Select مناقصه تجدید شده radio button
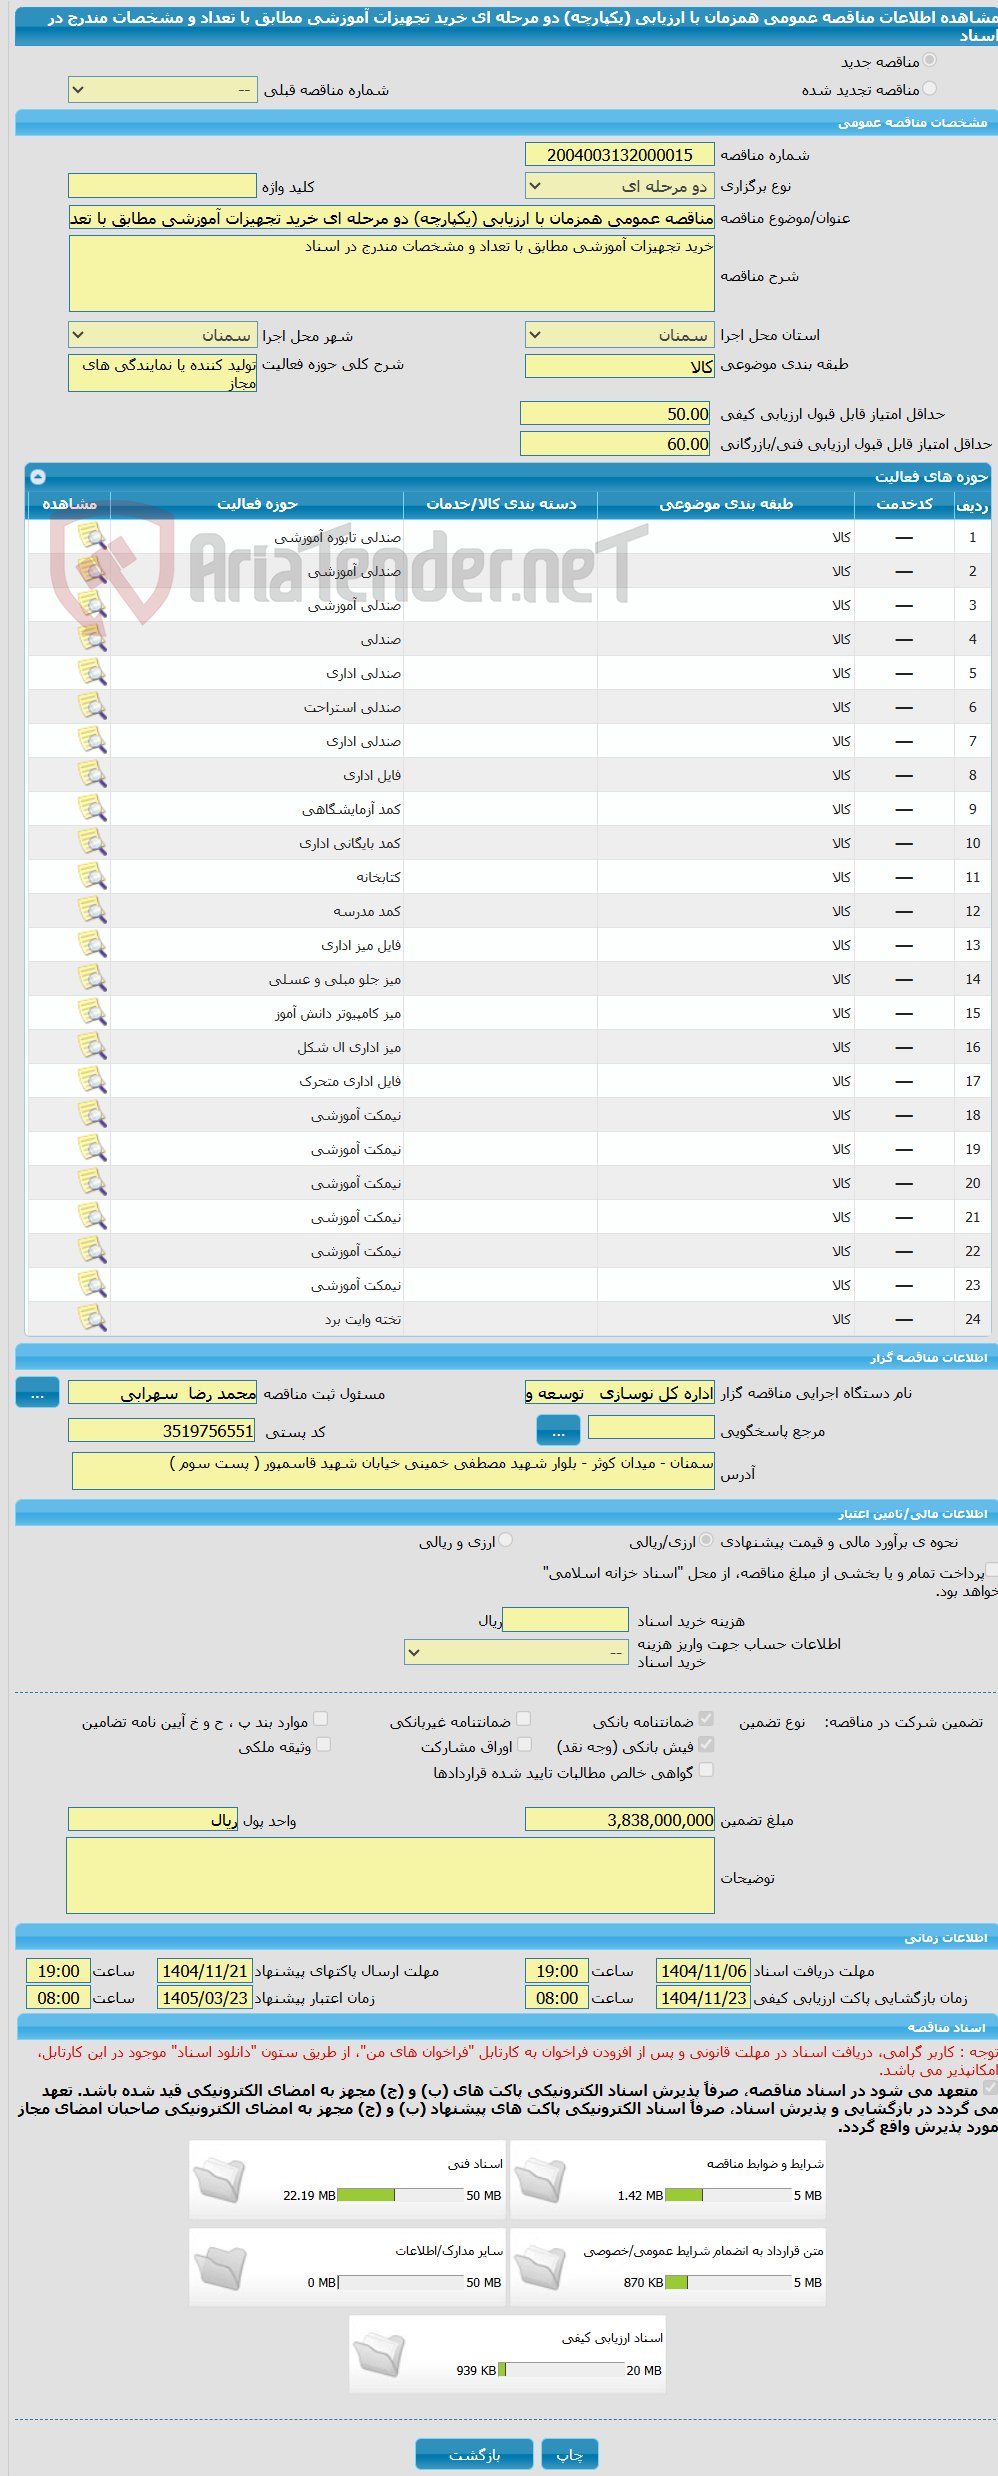The image size is (998, 2476). coord(930,88)
